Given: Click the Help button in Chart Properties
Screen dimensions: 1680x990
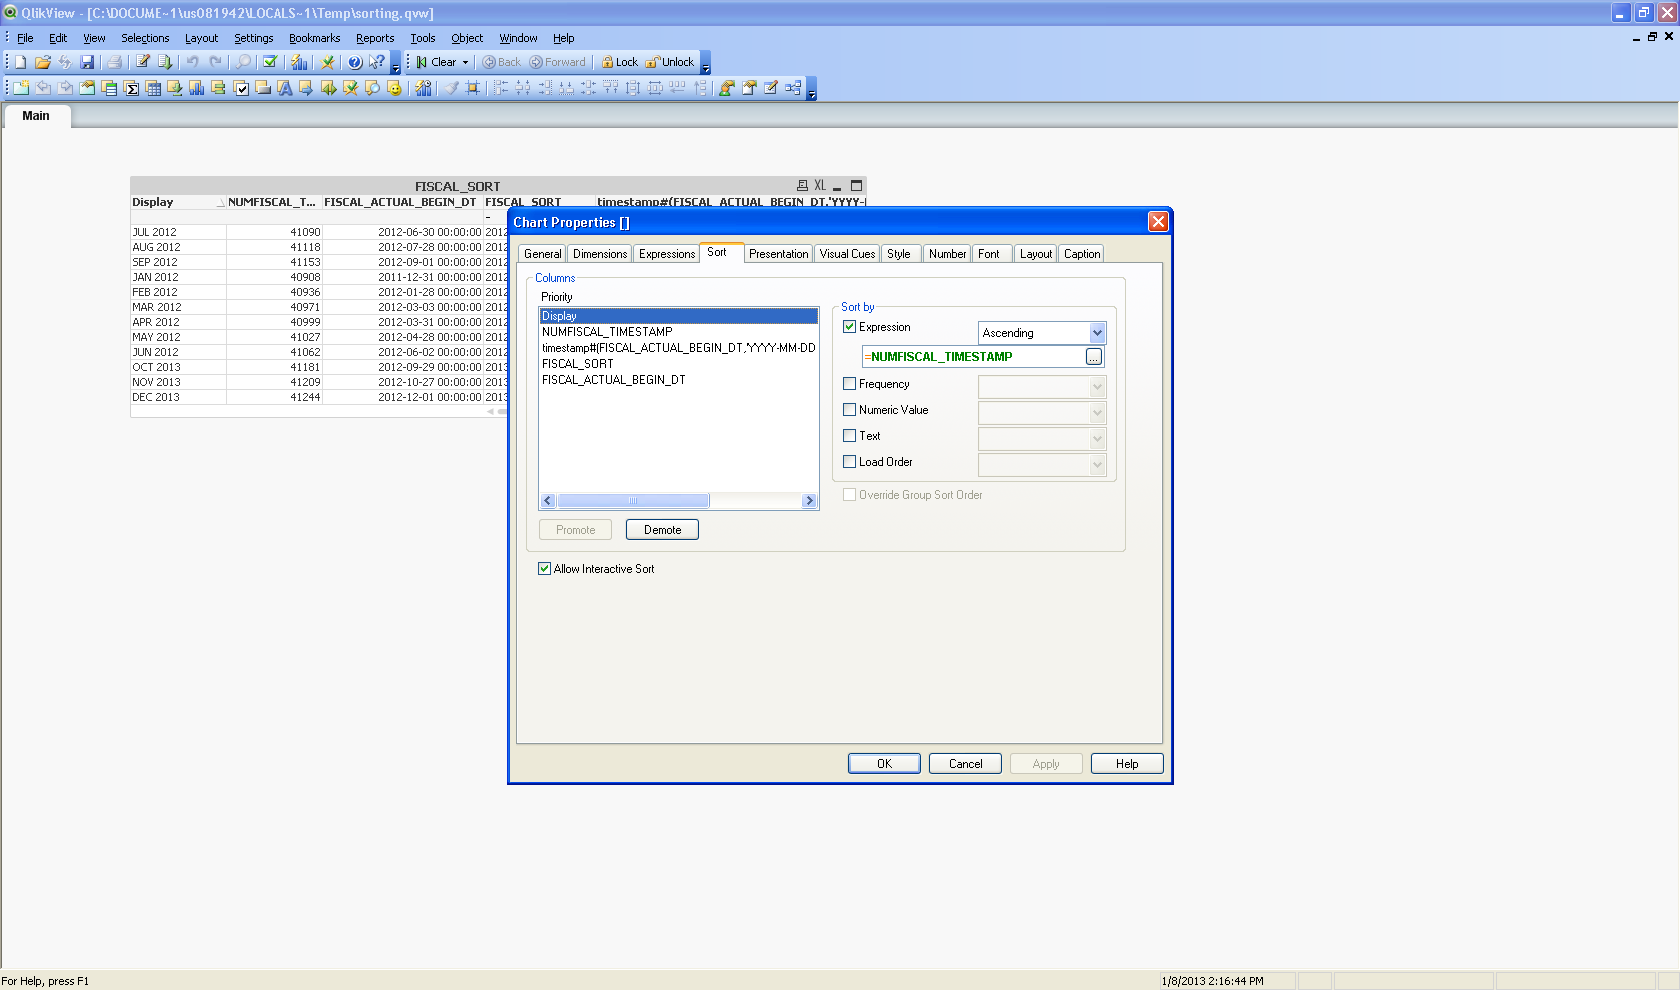Looking at the screenshot, I should coord(1127,764).
